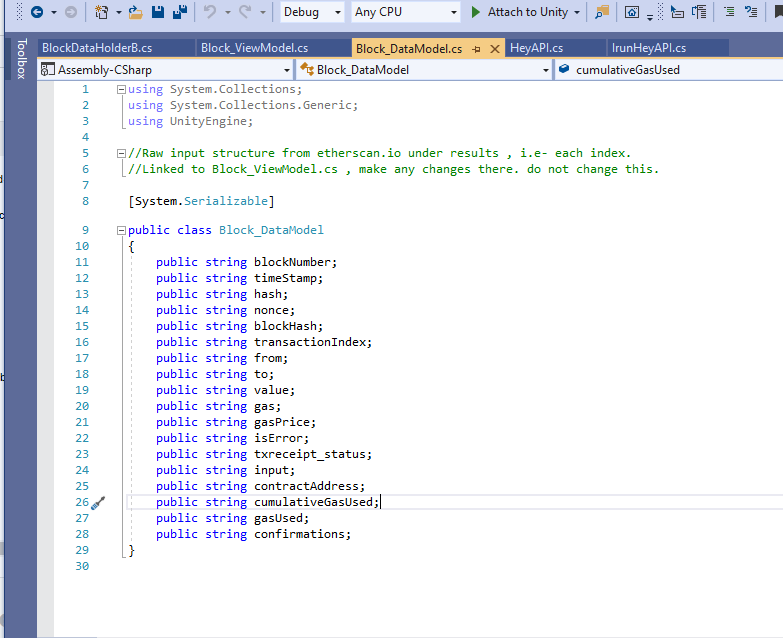Collapse the using directives block

[x=121, y=89]
